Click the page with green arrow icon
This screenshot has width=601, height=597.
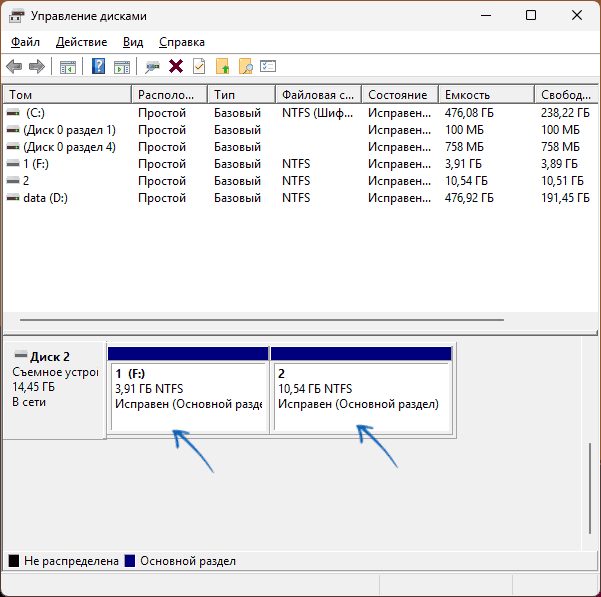pos(222,67)
